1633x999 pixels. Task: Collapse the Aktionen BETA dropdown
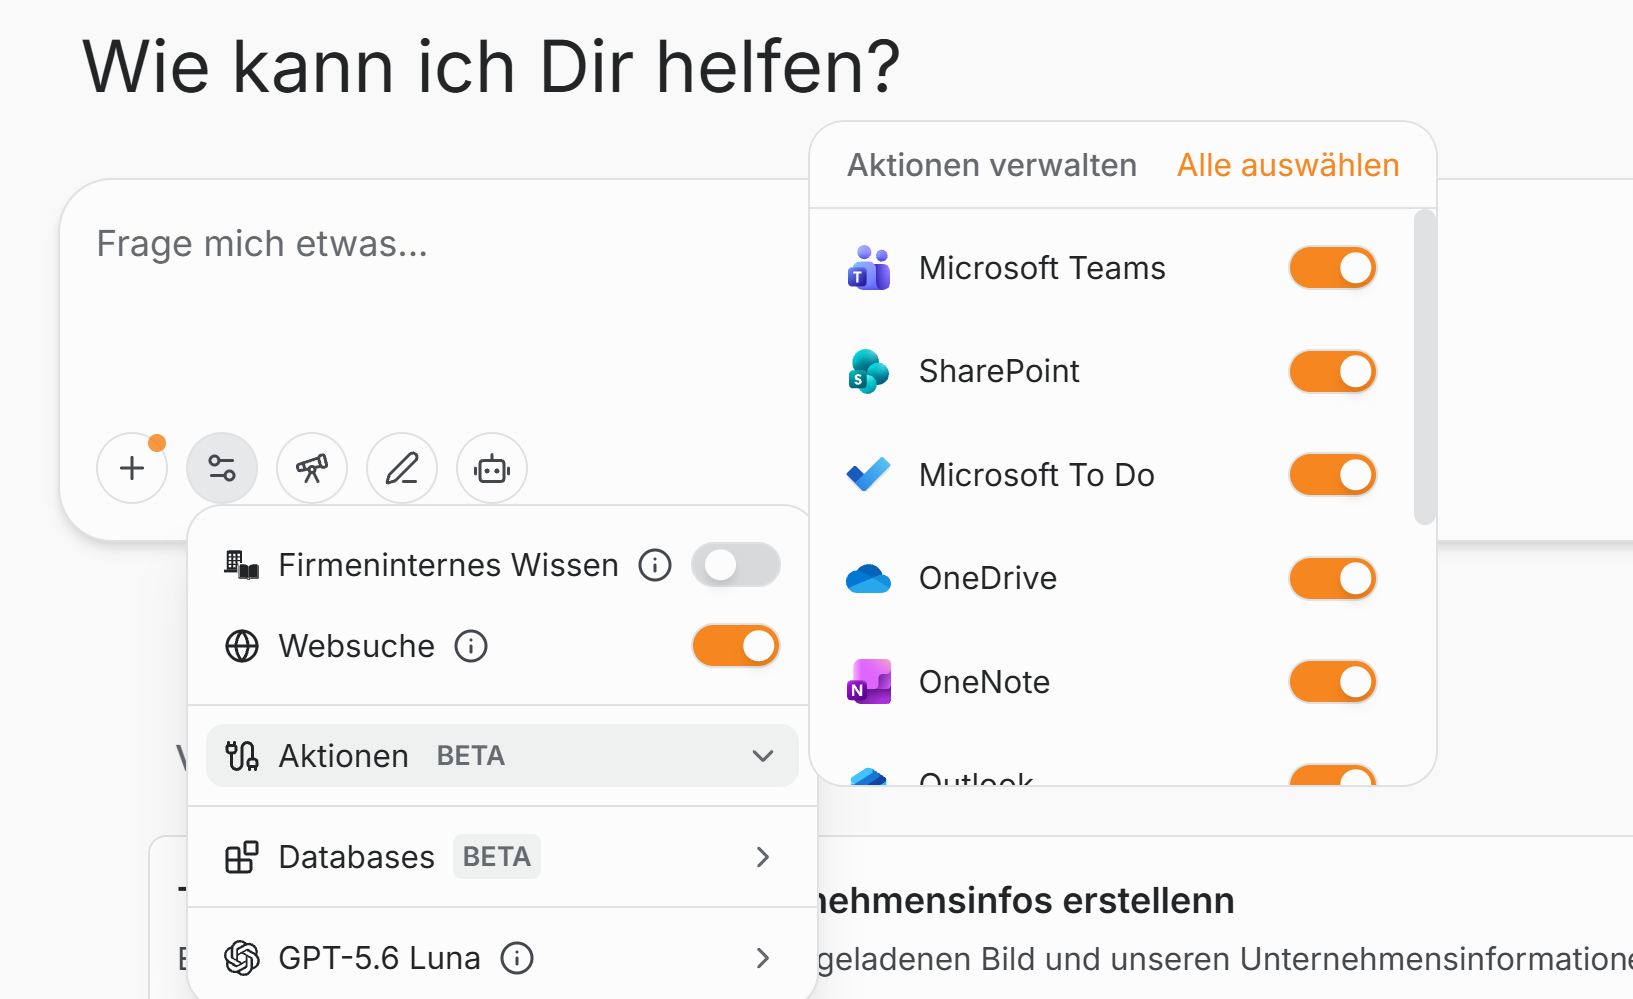(763, 756)
